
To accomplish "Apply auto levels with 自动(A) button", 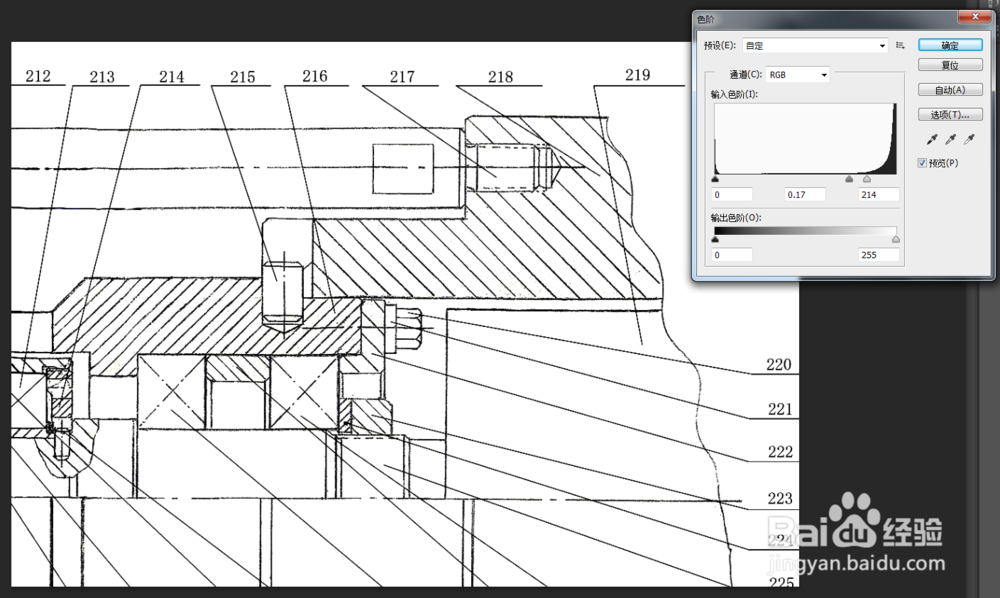I will tap(950, 90).
